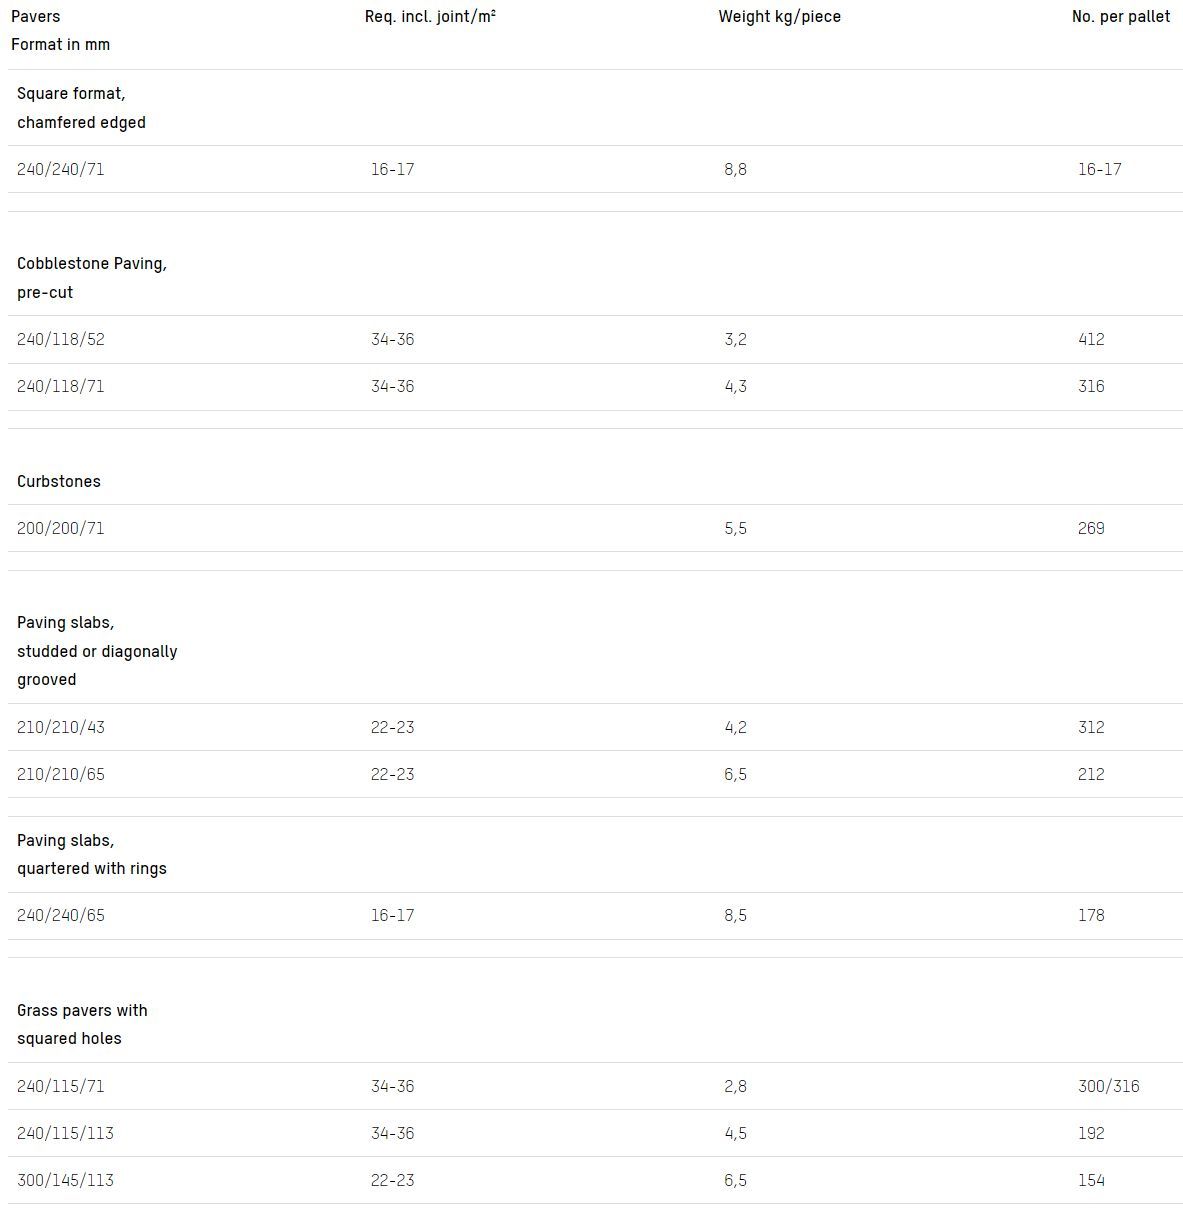The width and height of the screenshot is (1183, 1211).
Task: Click the "Curbstones" section heading
Action: [x=59, y=481]
